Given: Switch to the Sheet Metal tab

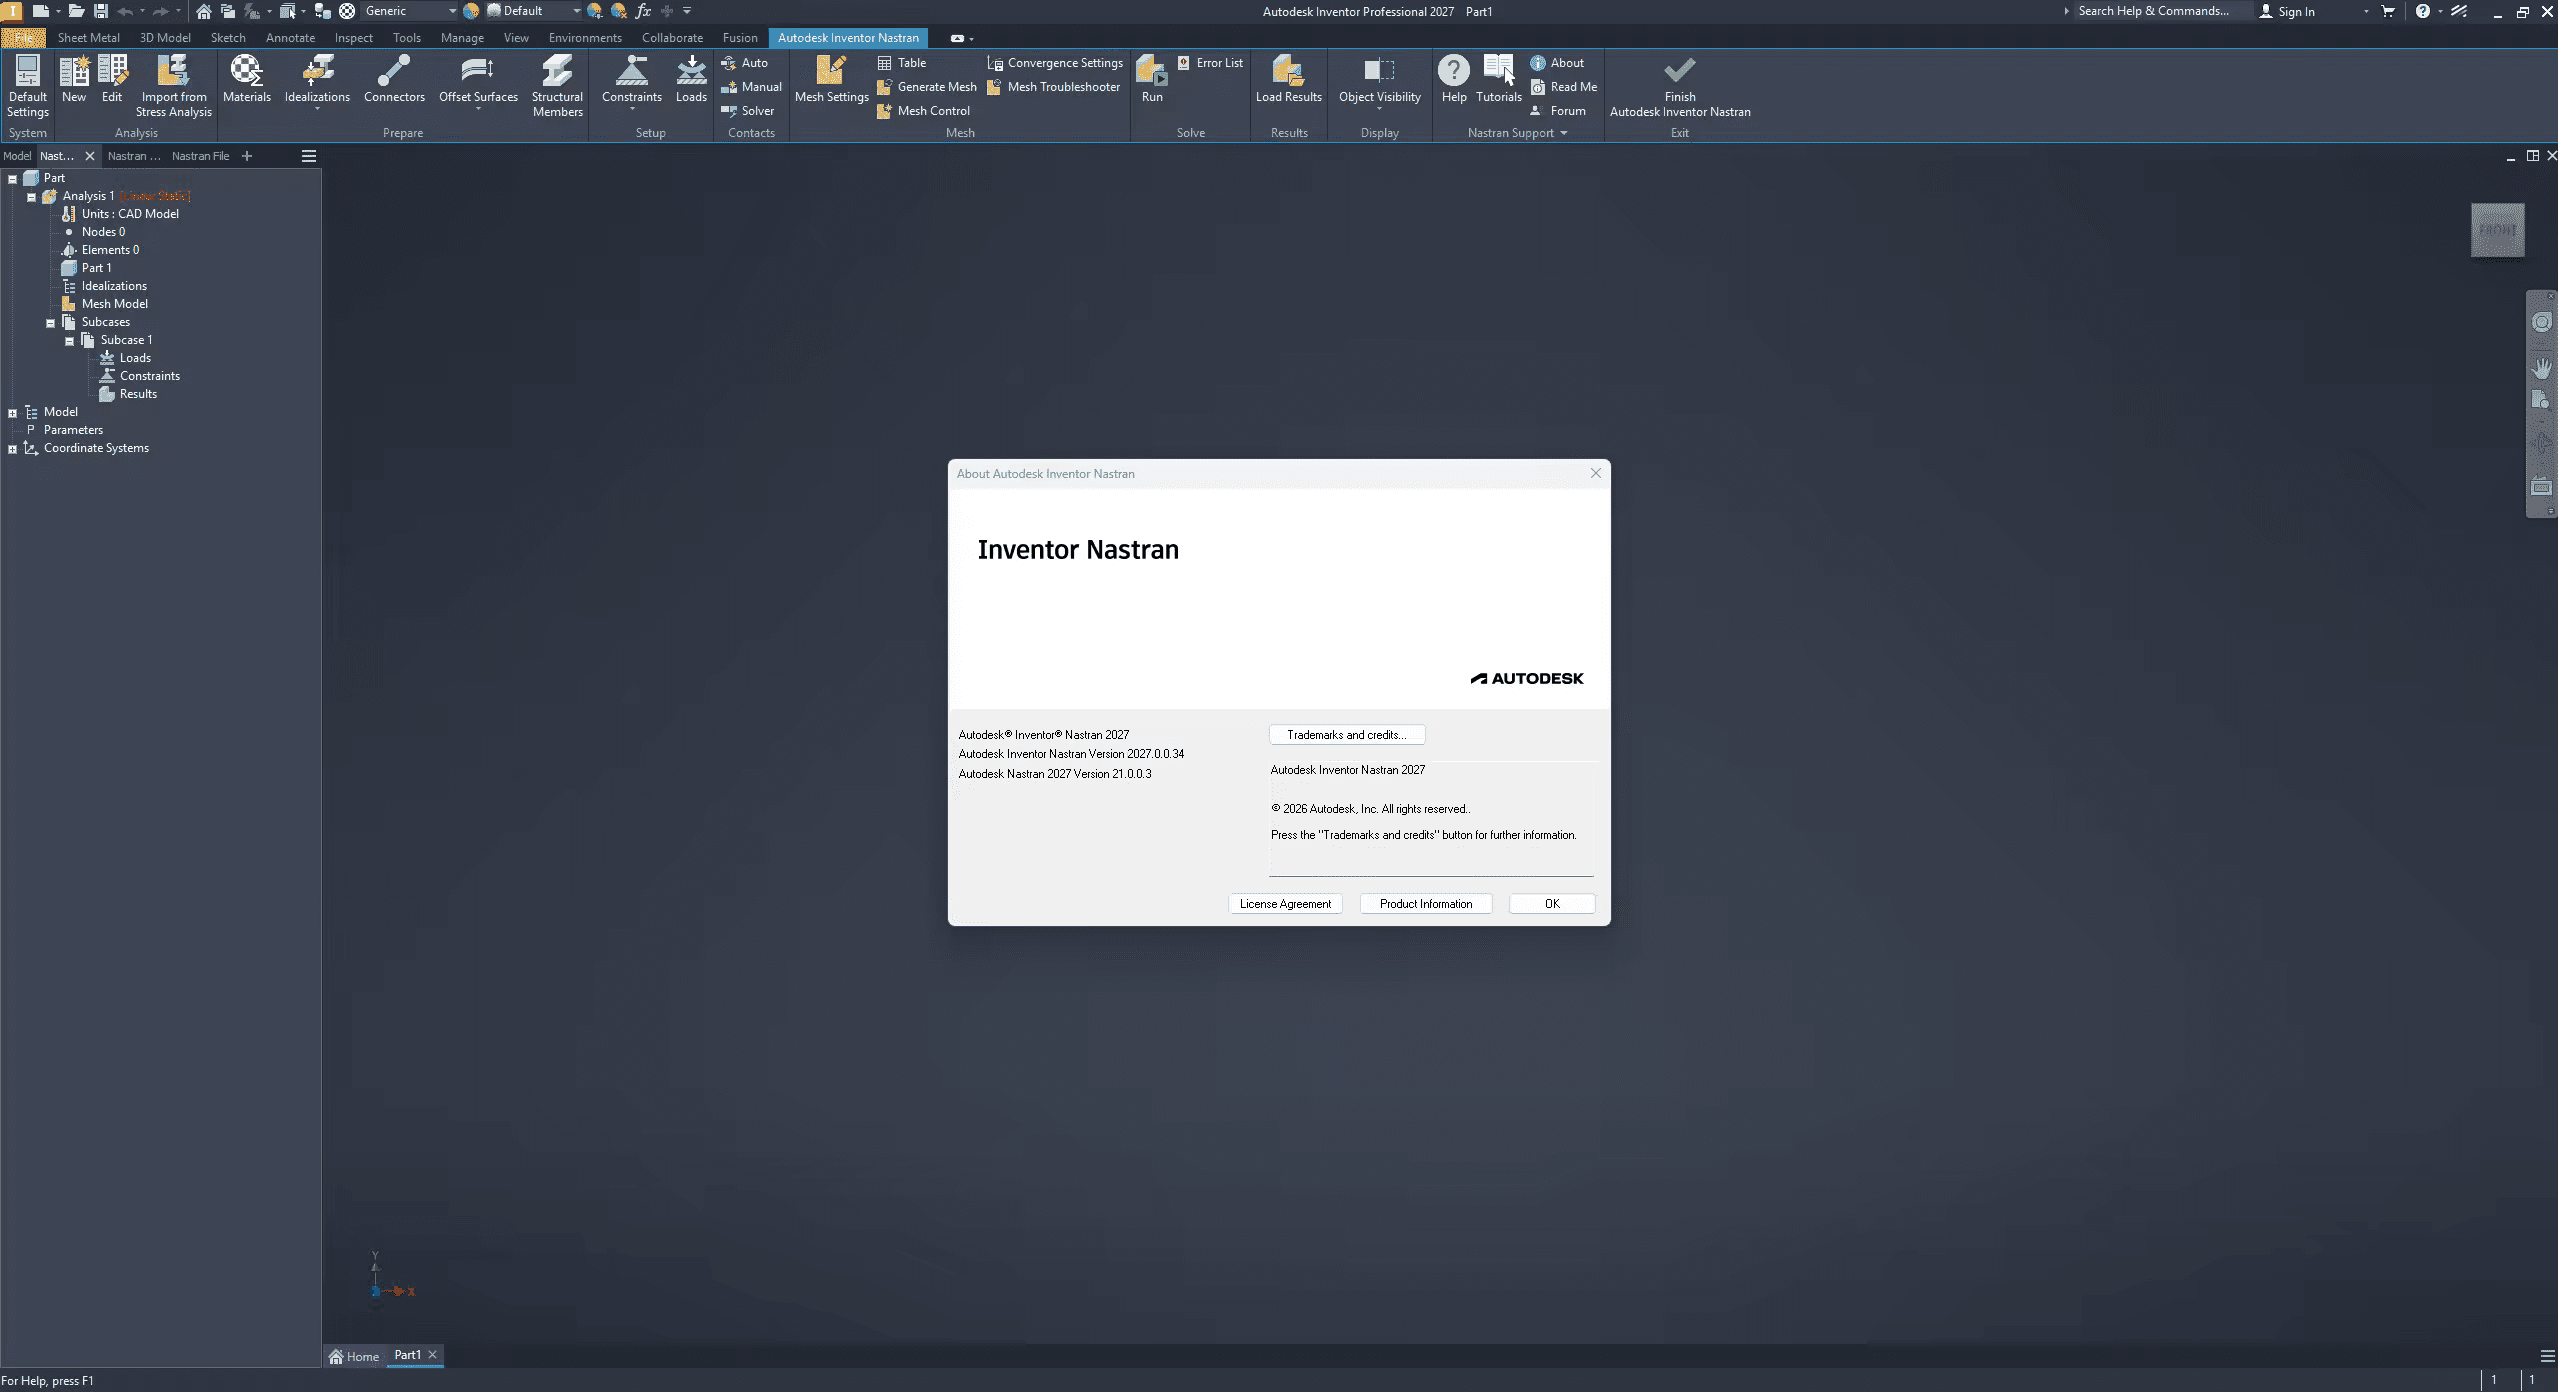Looking at the screenshot, I should (x=87, y=37).
